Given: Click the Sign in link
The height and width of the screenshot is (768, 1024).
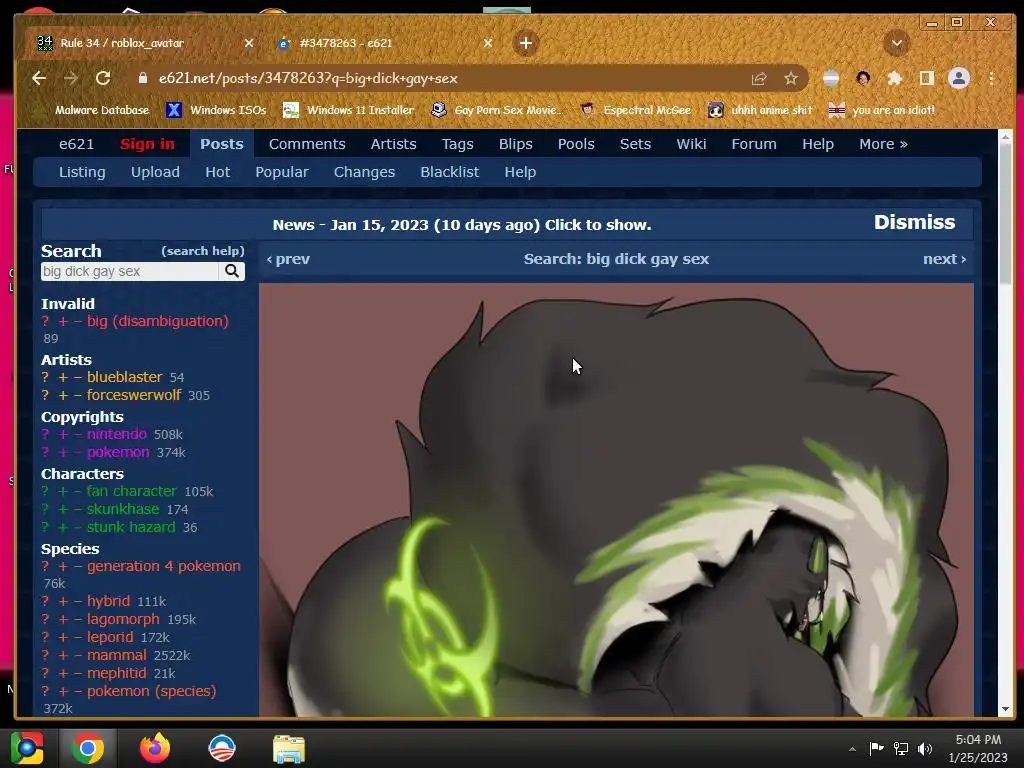Looking at the screenshot, I should click(147, 144).
